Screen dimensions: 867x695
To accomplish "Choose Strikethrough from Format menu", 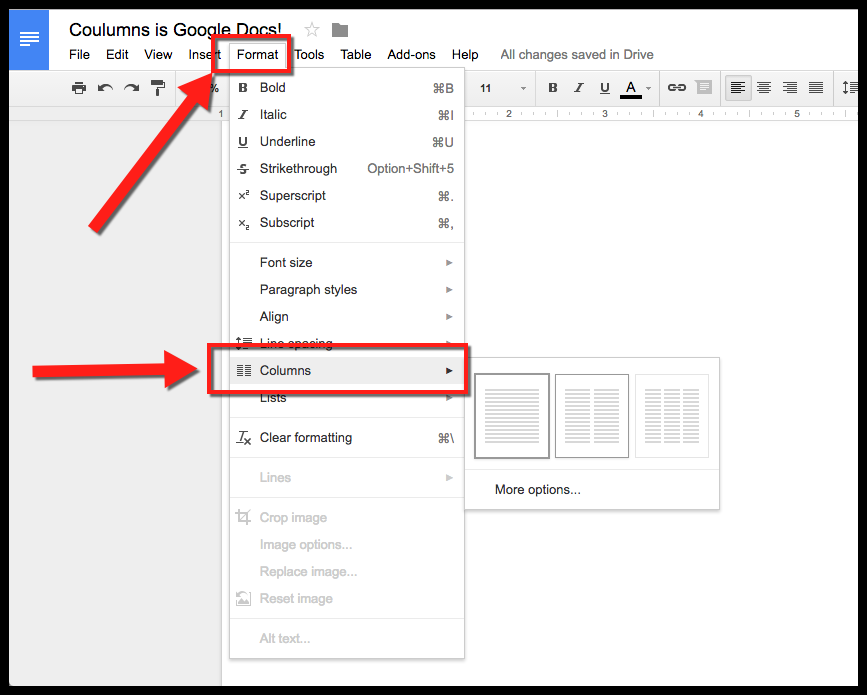I will (x=347, y=169).
